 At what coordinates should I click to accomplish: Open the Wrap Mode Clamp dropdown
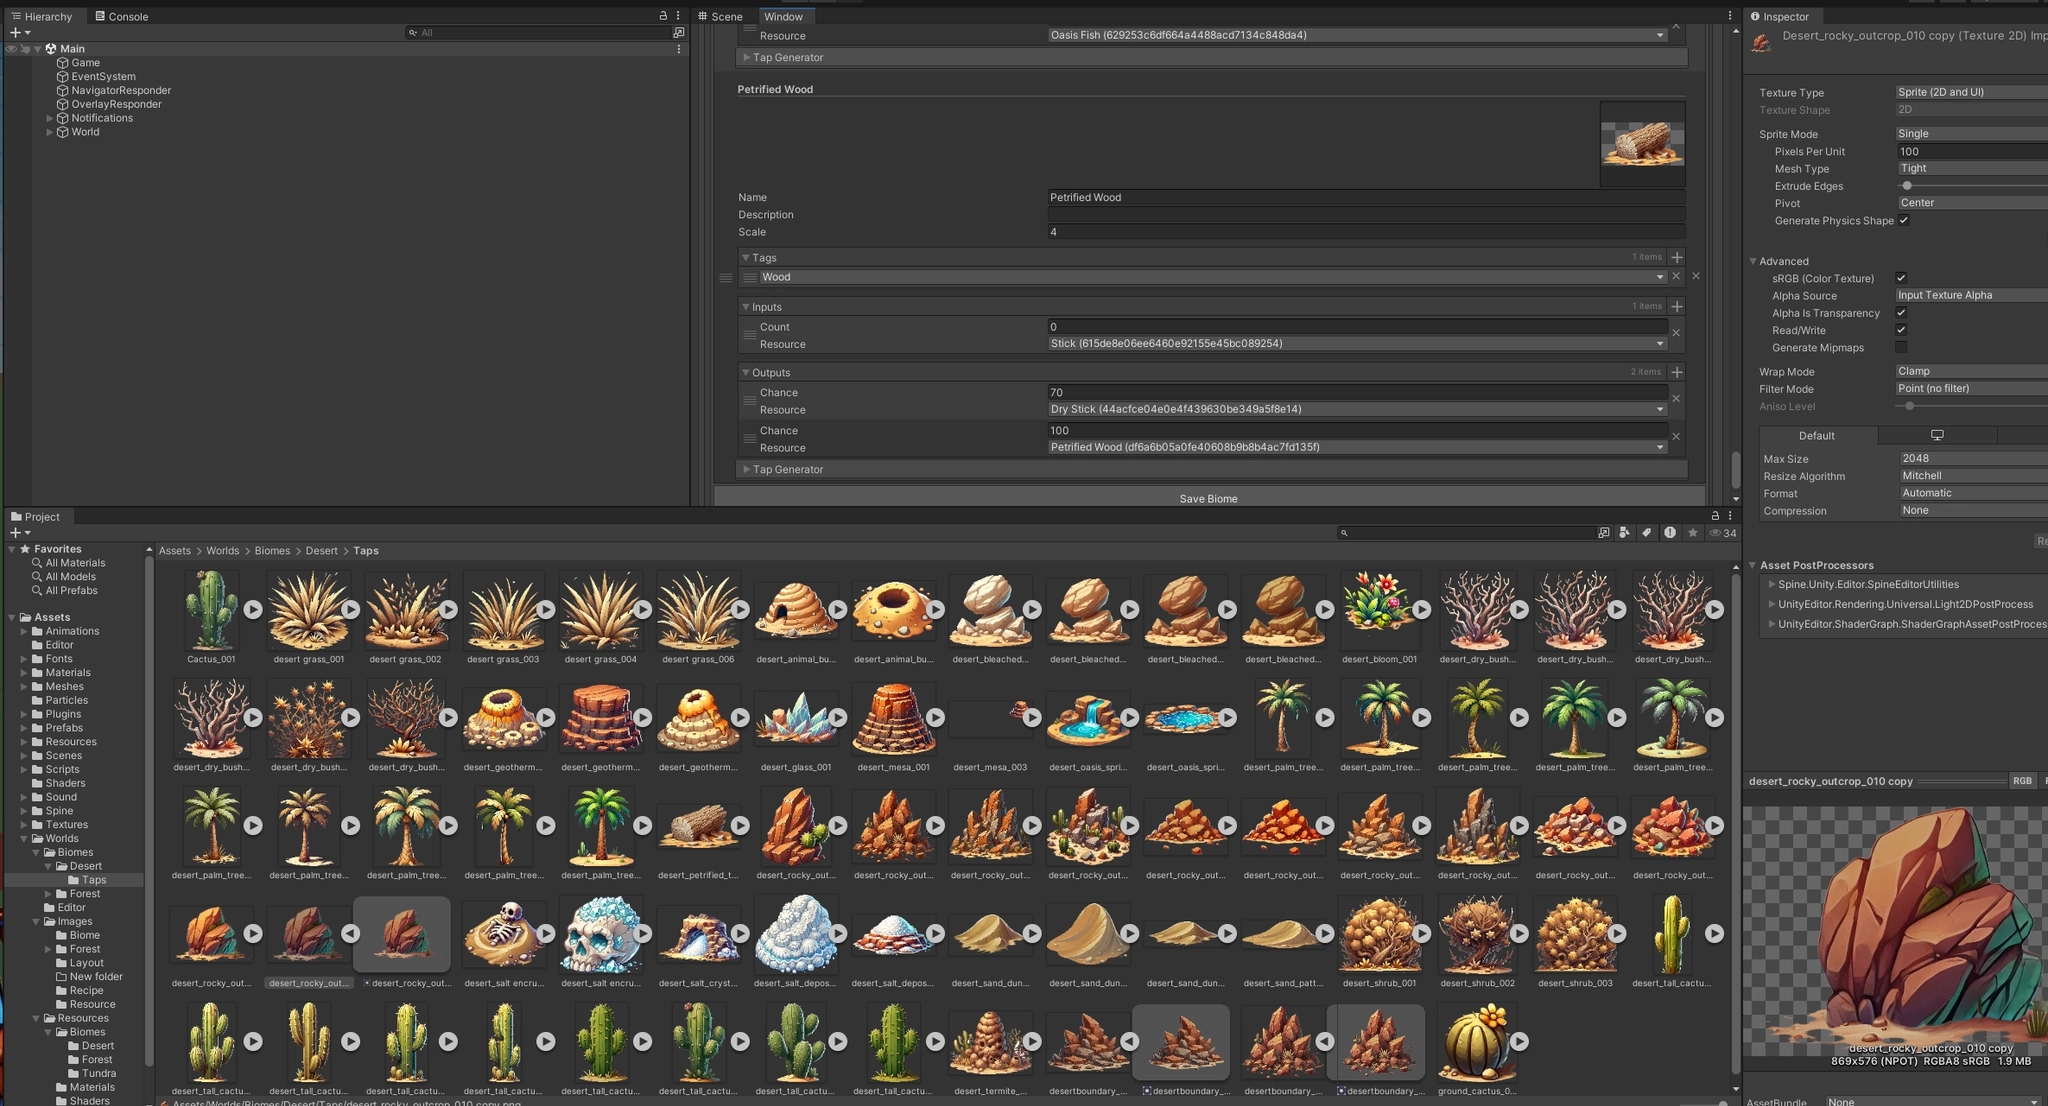pyautogui.click(x=1970, y=371)
